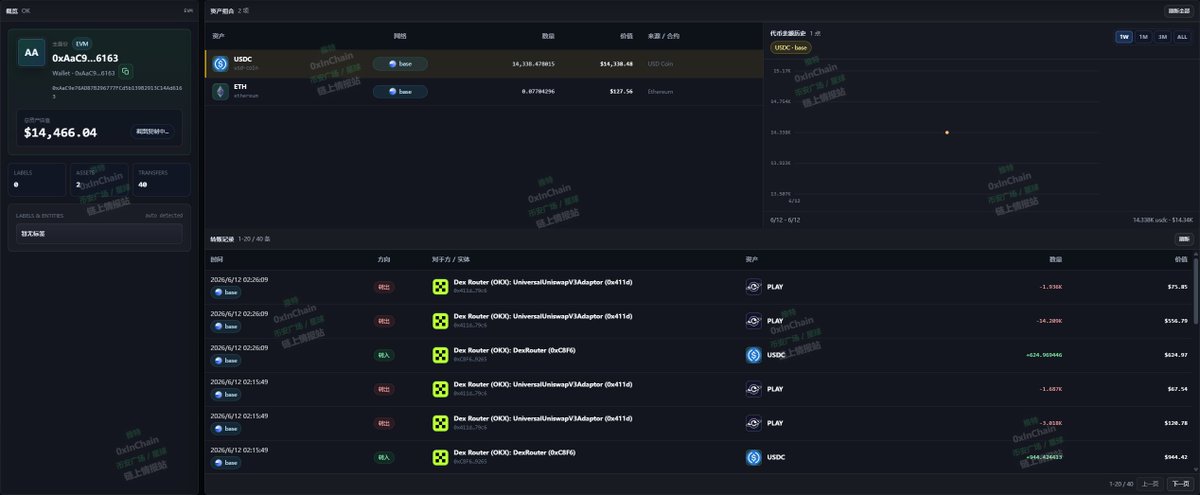Switch chart timeframe to 1M
This screenshot has height=495, width=1200.
click(x=1143, y=37)
